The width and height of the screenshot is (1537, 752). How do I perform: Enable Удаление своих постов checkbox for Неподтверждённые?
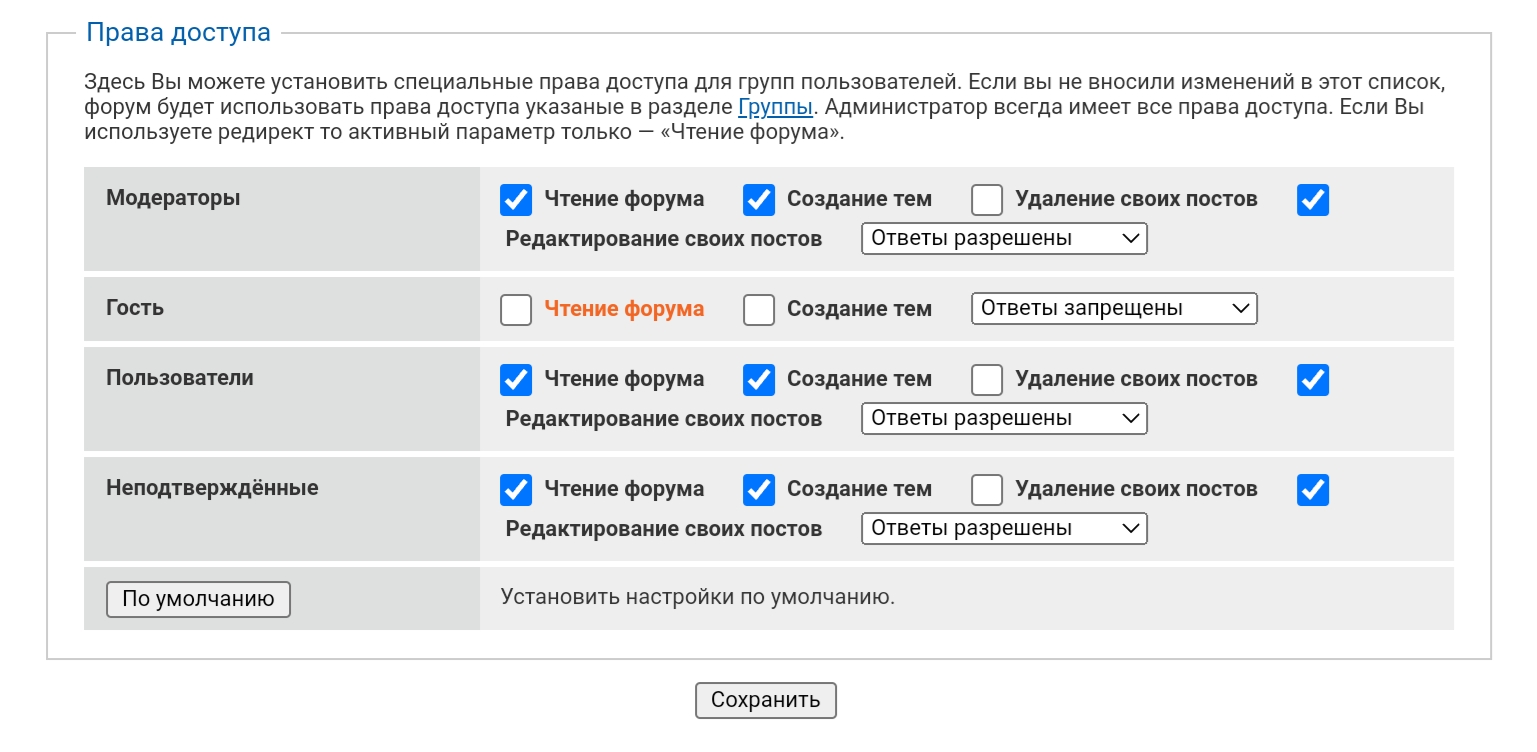tap(987, 490)
